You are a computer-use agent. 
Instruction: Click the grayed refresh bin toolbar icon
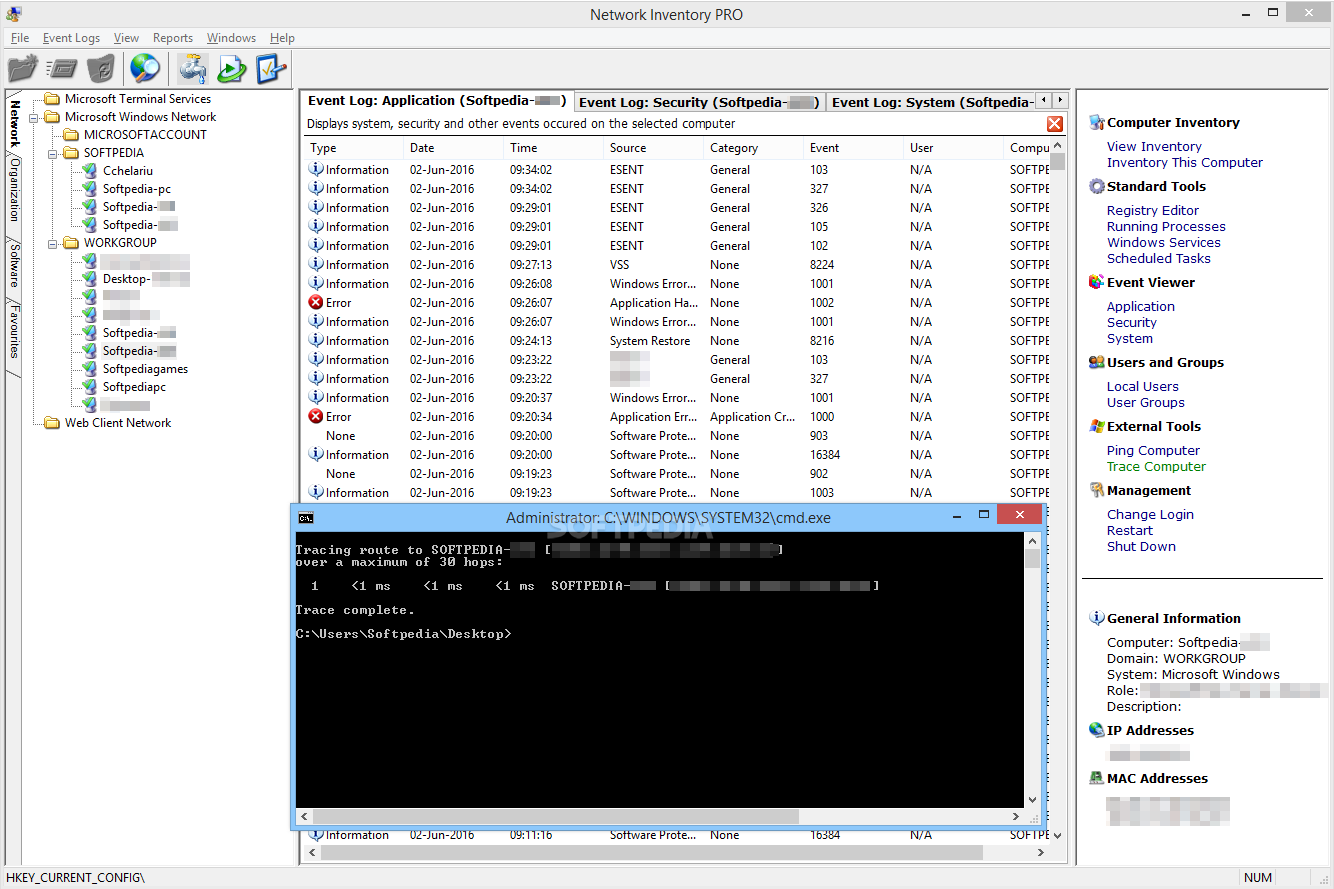tap(101, 68)
